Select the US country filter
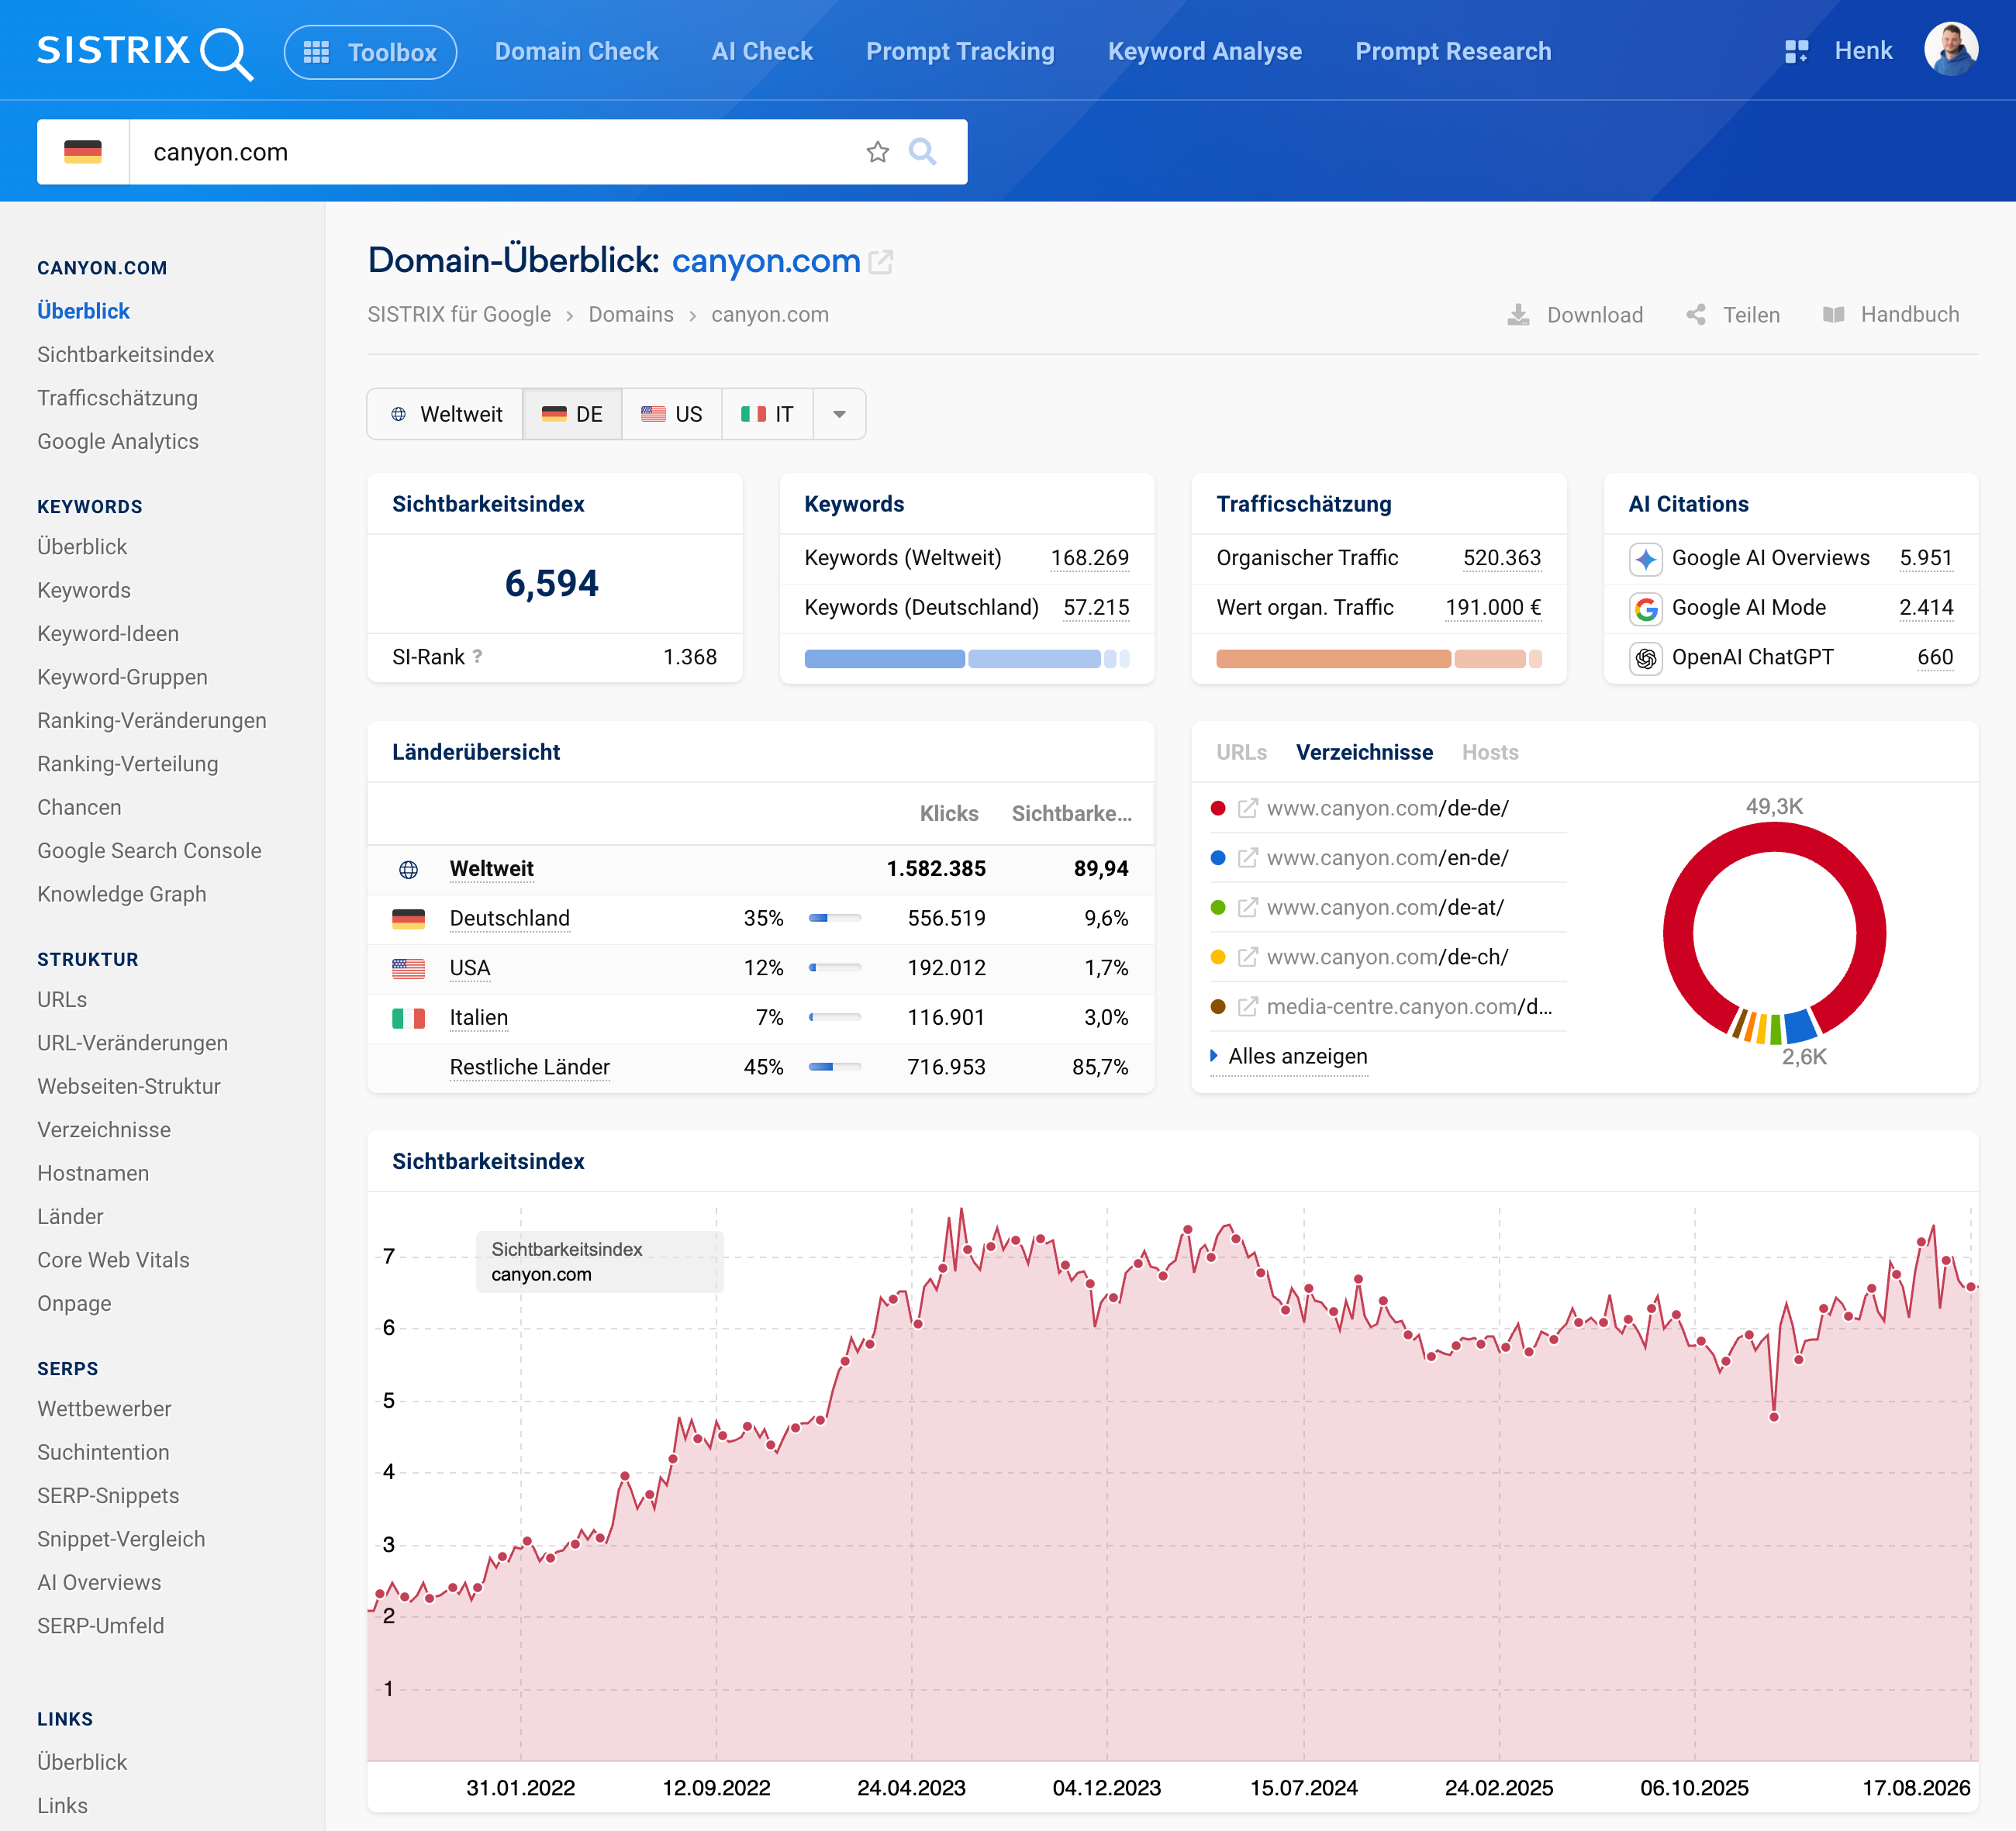The height and width of the screenshot is (1831, 2016). [672, 414]
